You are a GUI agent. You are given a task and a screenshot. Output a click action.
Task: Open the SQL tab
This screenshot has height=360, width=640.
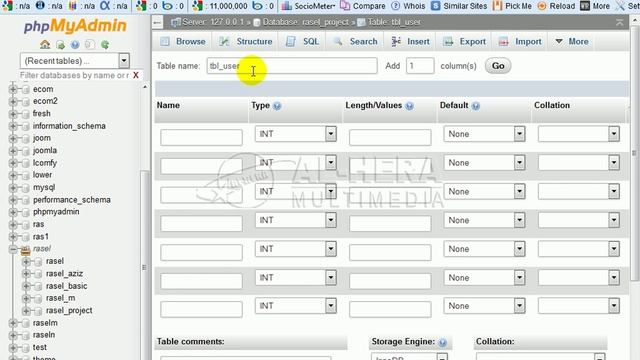pos(302,42)
